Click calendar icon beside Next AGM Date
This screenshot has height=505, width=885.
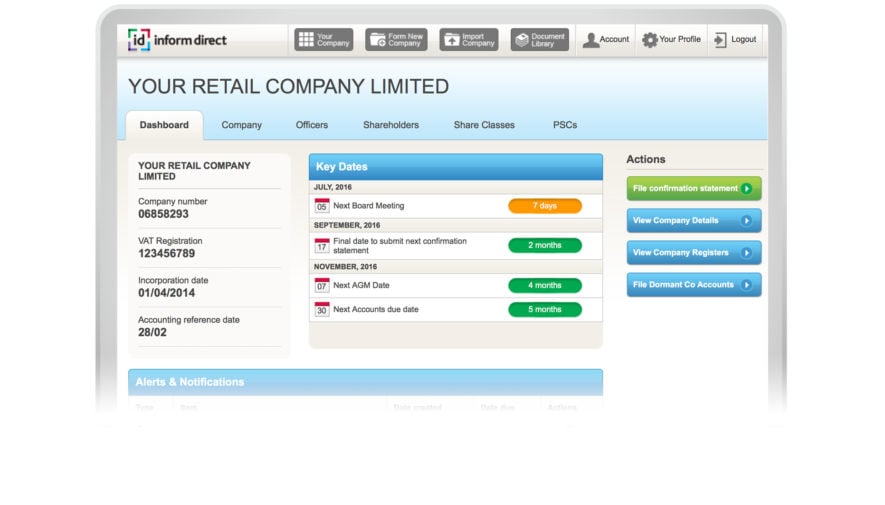click(322, 286)
